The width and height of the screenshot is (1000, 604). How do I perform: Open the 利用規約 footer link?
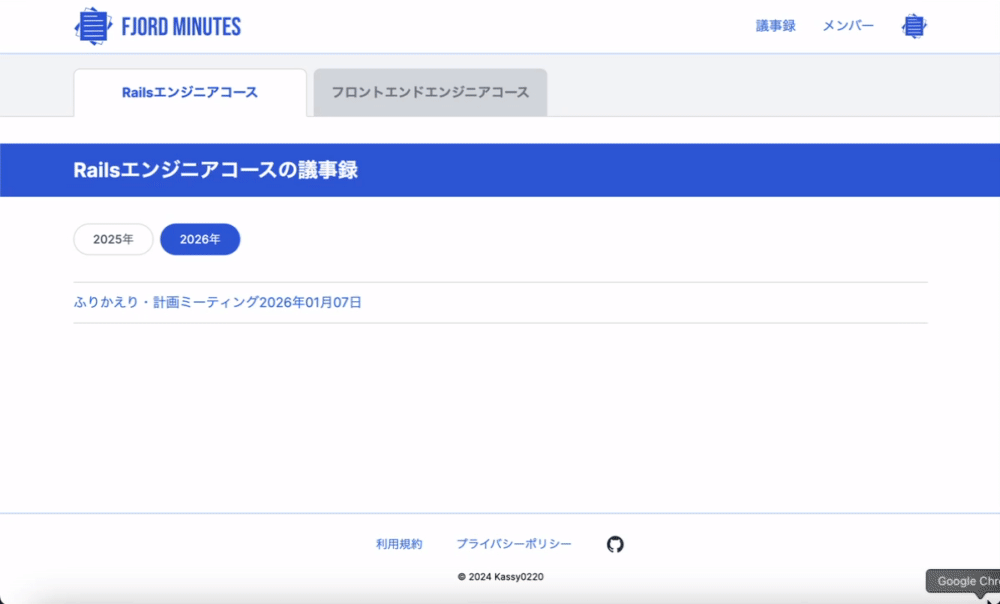pos(399,544)
